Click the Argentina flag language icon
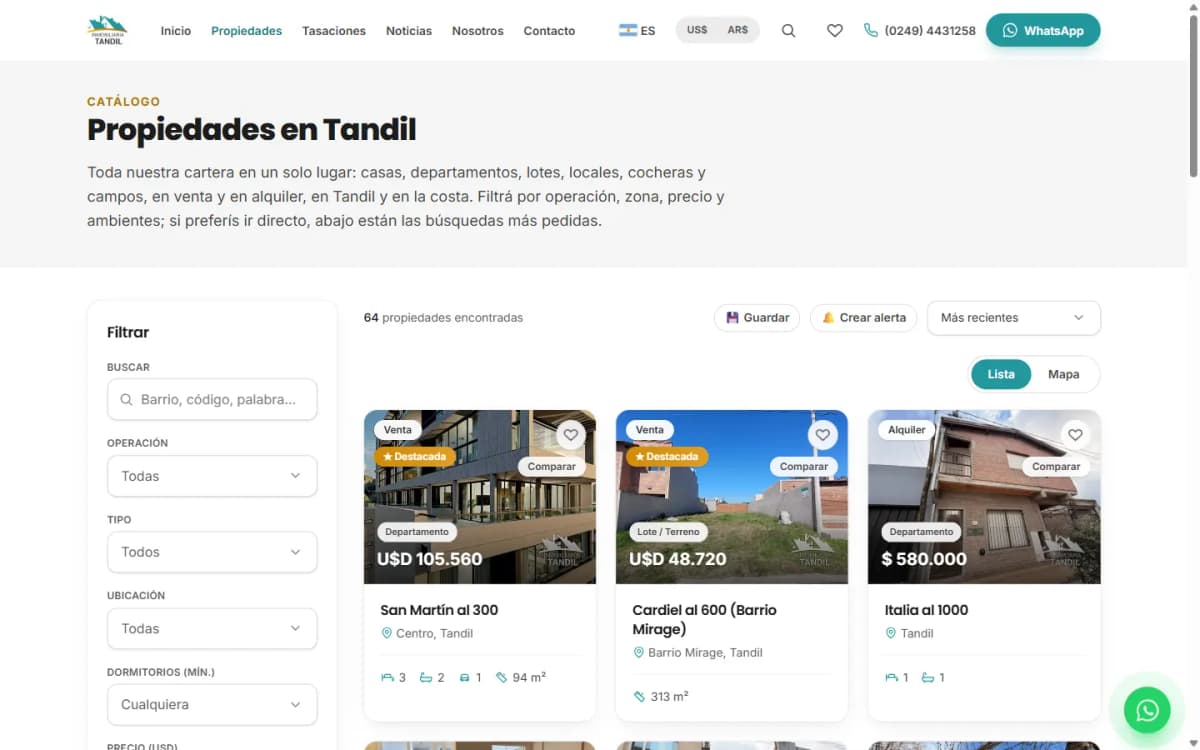 pos(628,31)
